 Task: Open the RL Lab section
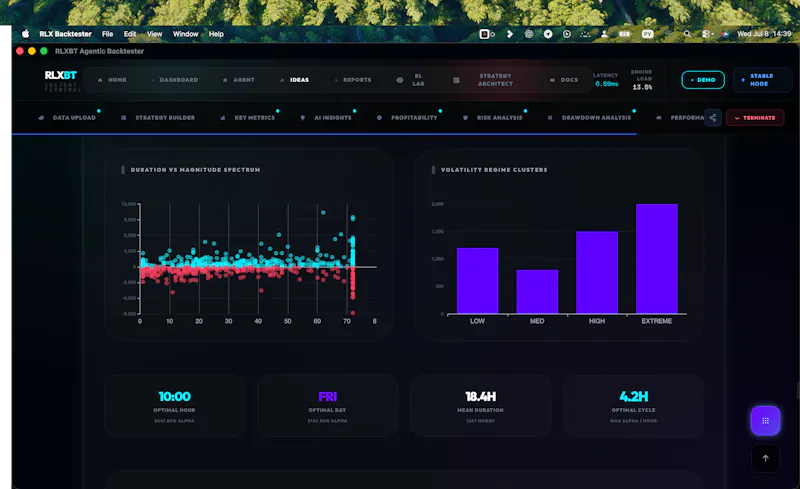click(x=411, y=80)
